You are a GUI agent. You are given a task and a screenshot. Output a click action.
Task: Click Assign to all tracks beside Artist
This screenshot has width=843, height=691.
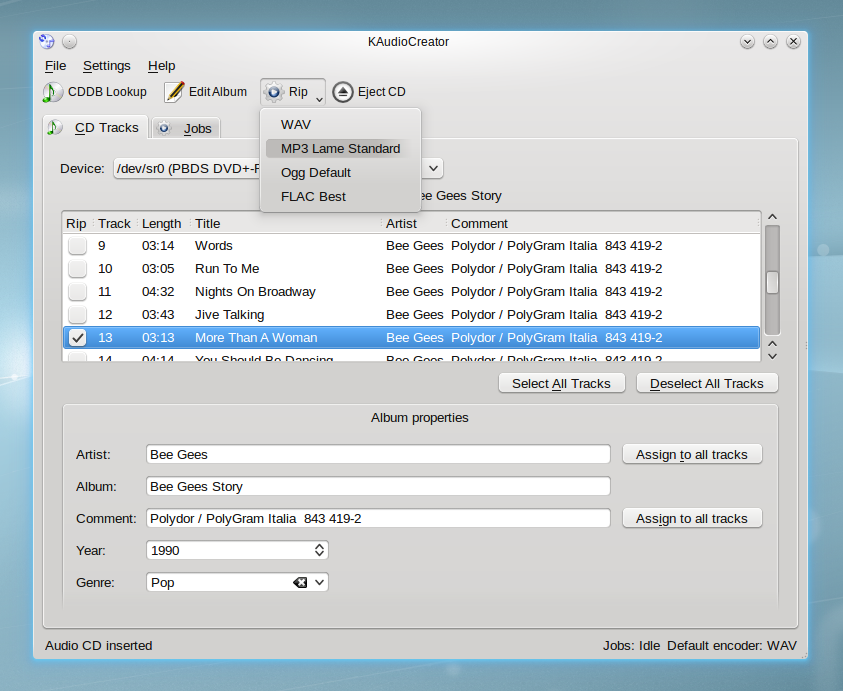691,454
